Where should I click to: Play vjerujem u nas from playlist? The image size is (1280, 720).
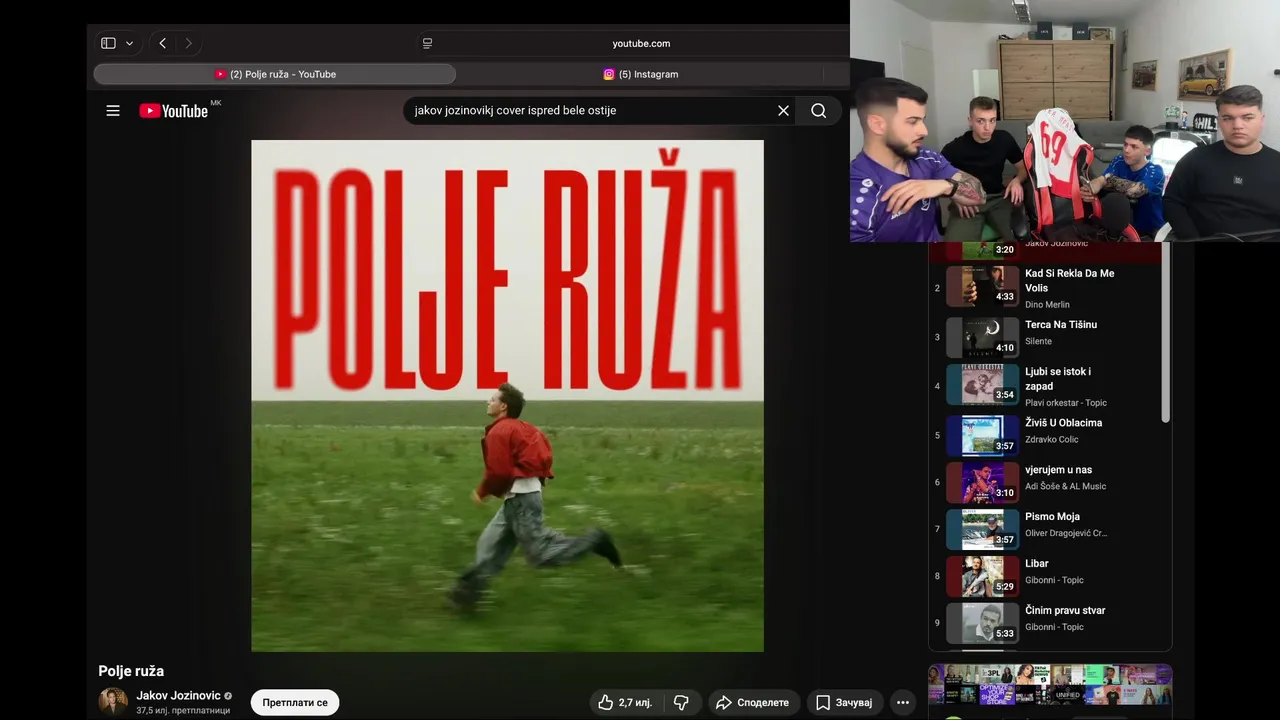(x=1058, y=470)
